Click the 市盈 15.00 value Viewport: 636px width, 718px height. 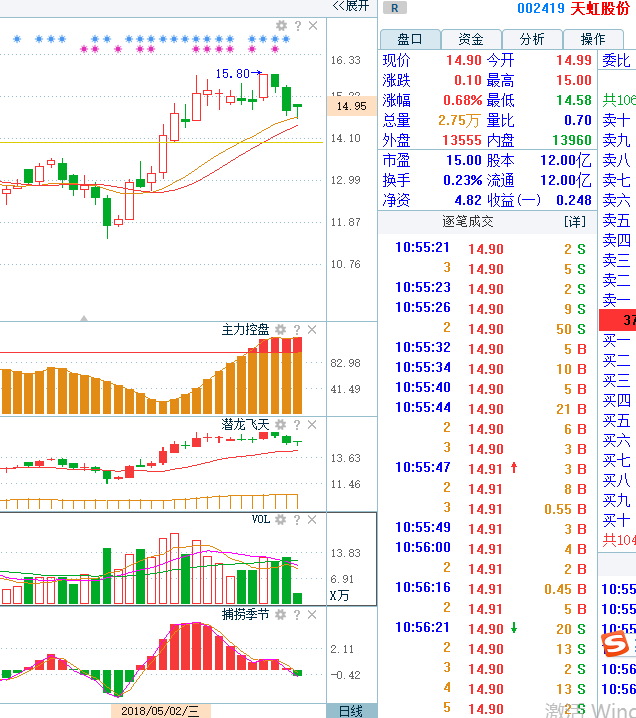(464, 160)
